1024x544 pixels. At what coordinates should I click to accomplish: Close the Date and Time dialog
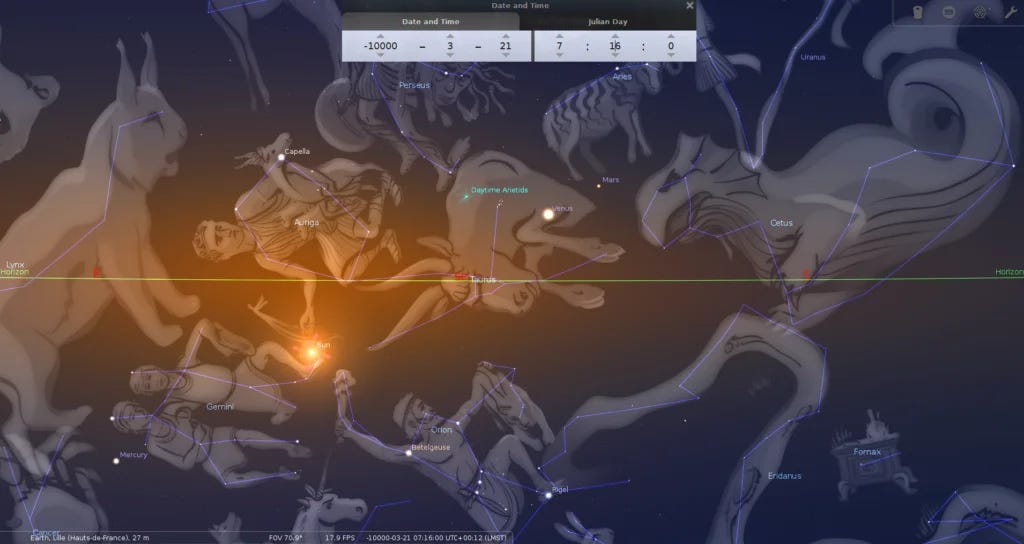(x=690, y=5)
